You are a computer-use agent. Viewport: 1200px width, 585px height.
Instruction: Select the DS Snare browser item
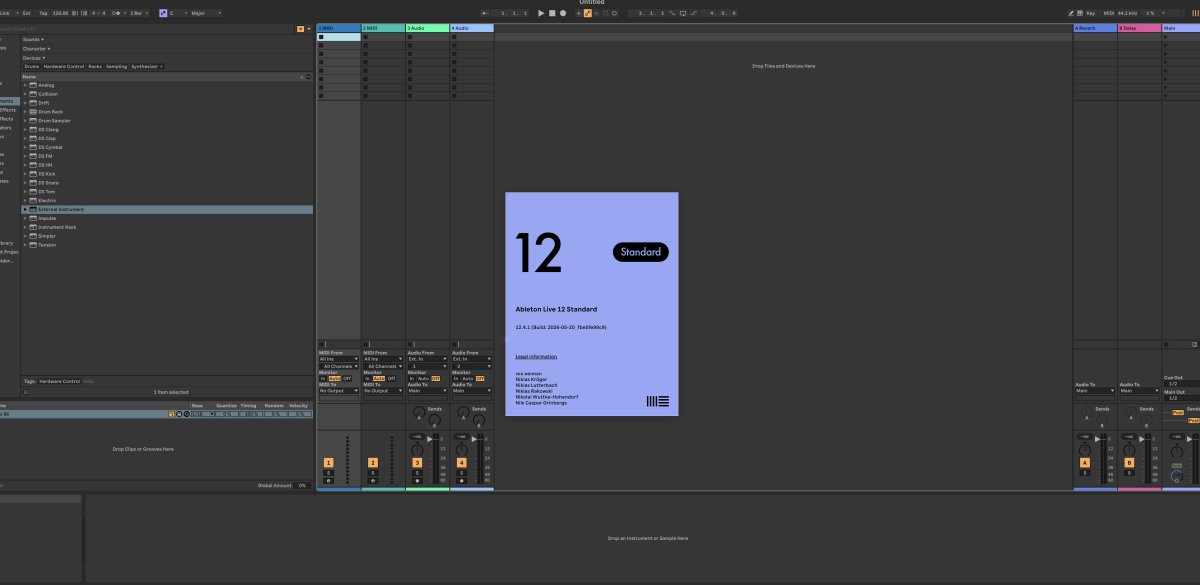click(x=167, y=183)
